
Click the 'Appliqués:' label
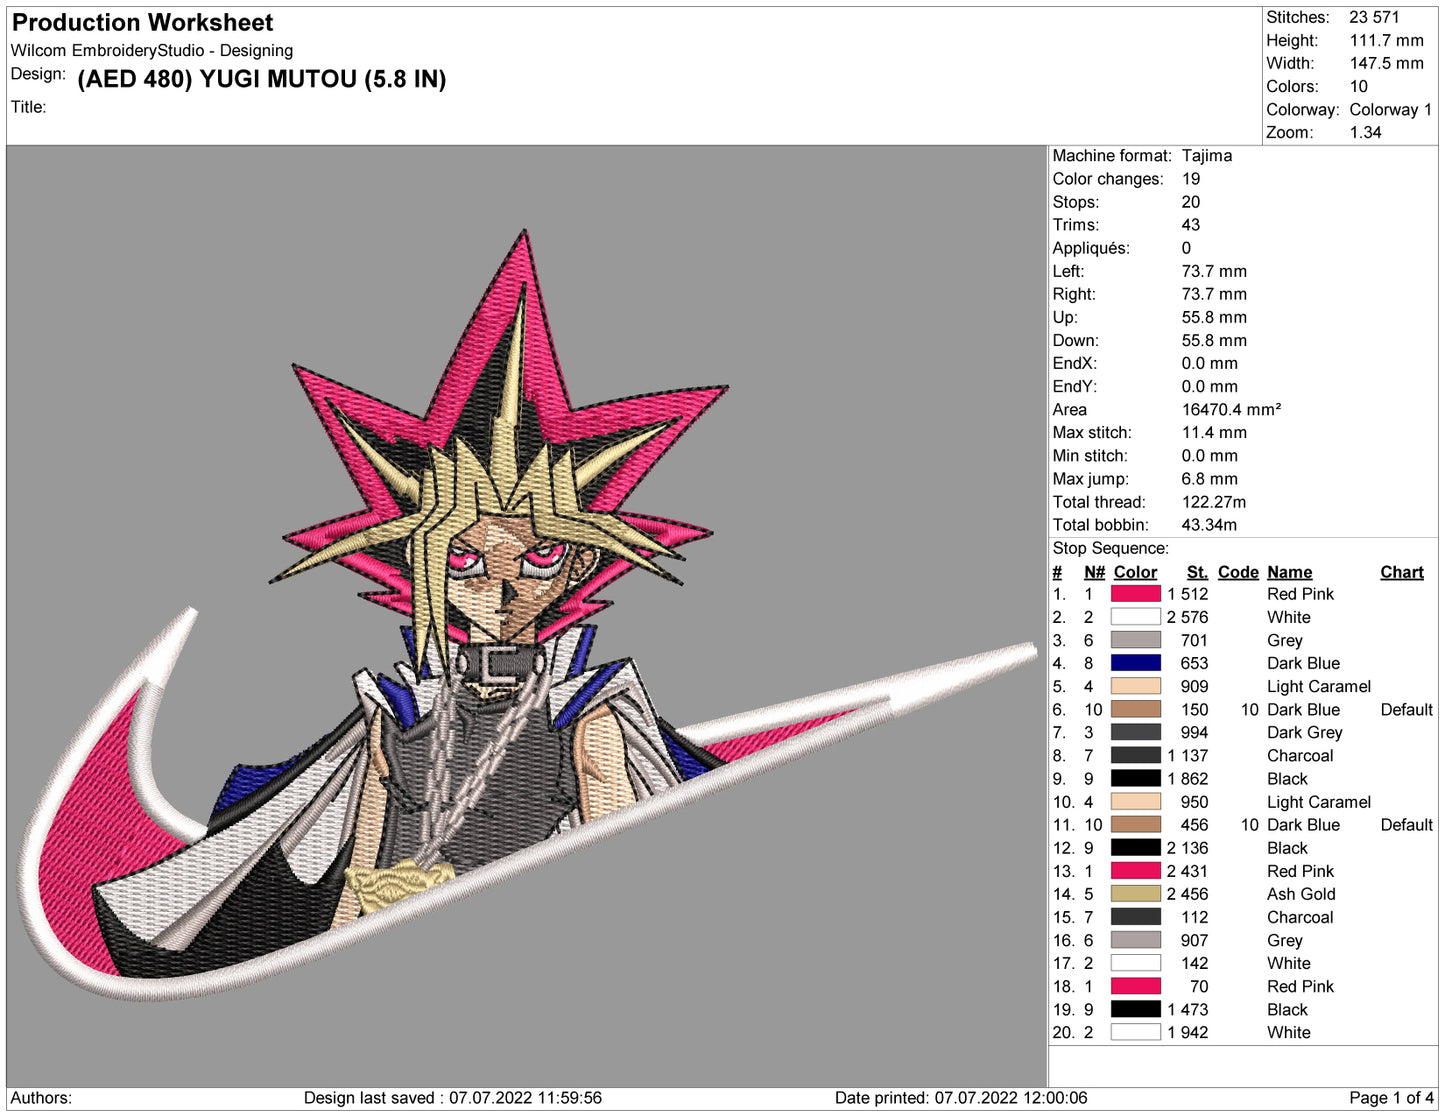(1090, 248)
